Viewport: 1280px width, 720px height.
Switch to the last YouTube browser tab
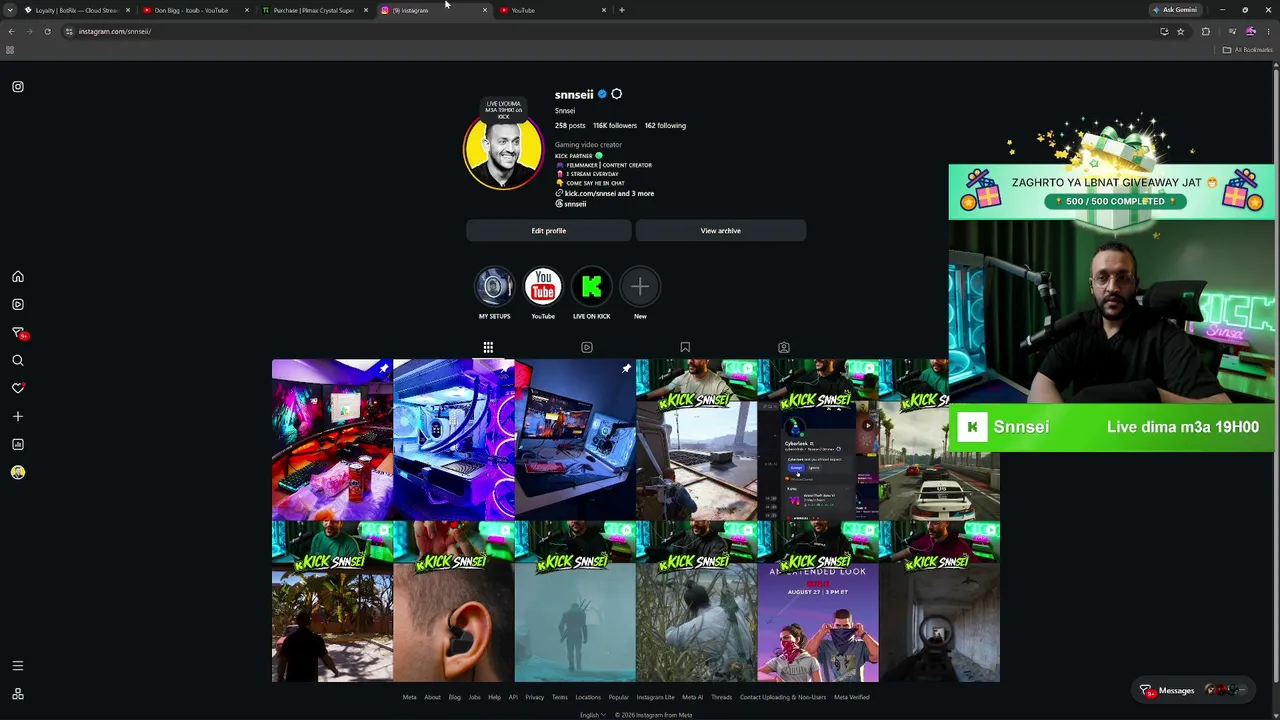pyautogui.click(x=552, y=10)
